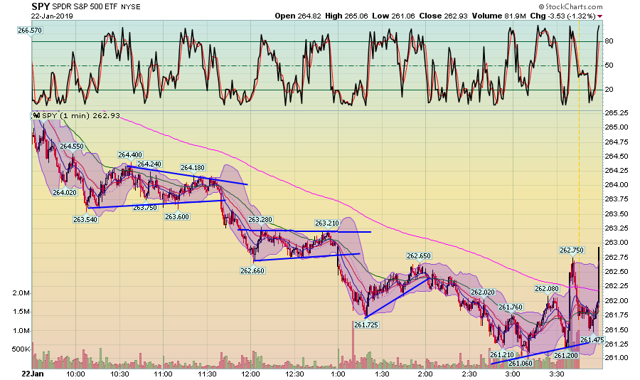Click the 261.210 price annotation

pyautogui.click(x=502, y=354)
